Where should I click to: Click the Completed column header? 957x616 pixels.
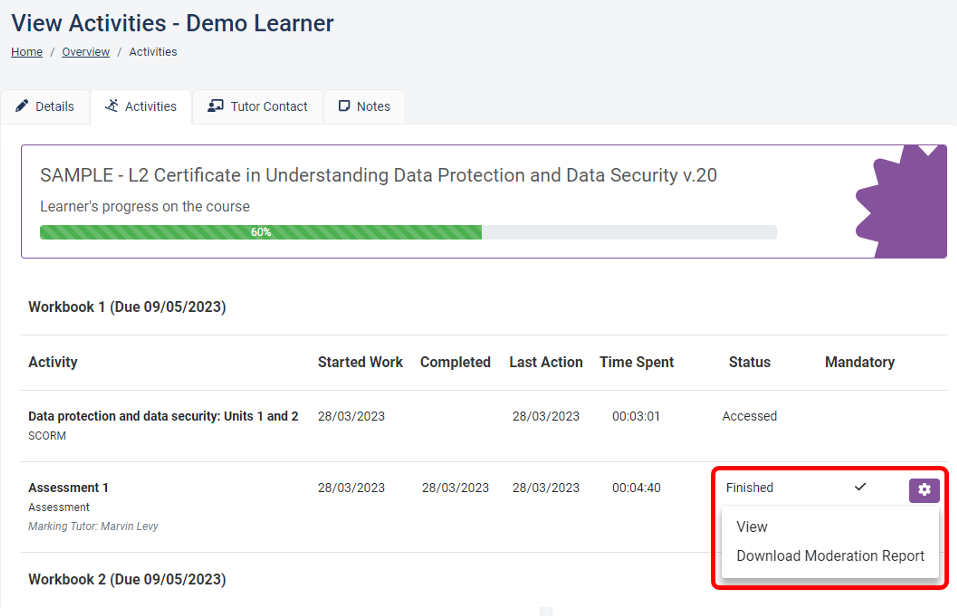coord(455,362)
